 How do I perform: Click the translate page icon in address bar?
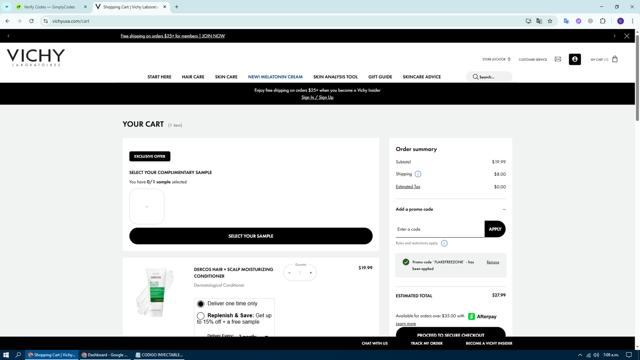539,21
